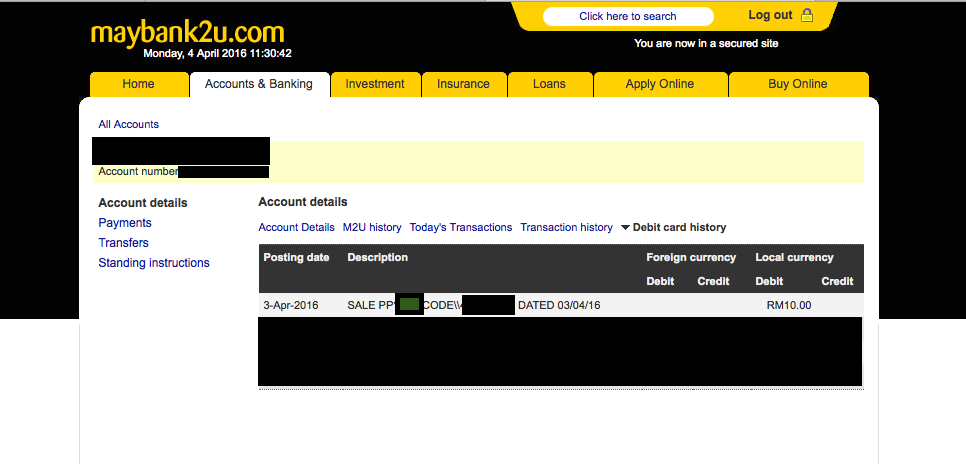
Task: Switch to the Accounts & Banking tab
Action: coord(259,84)
